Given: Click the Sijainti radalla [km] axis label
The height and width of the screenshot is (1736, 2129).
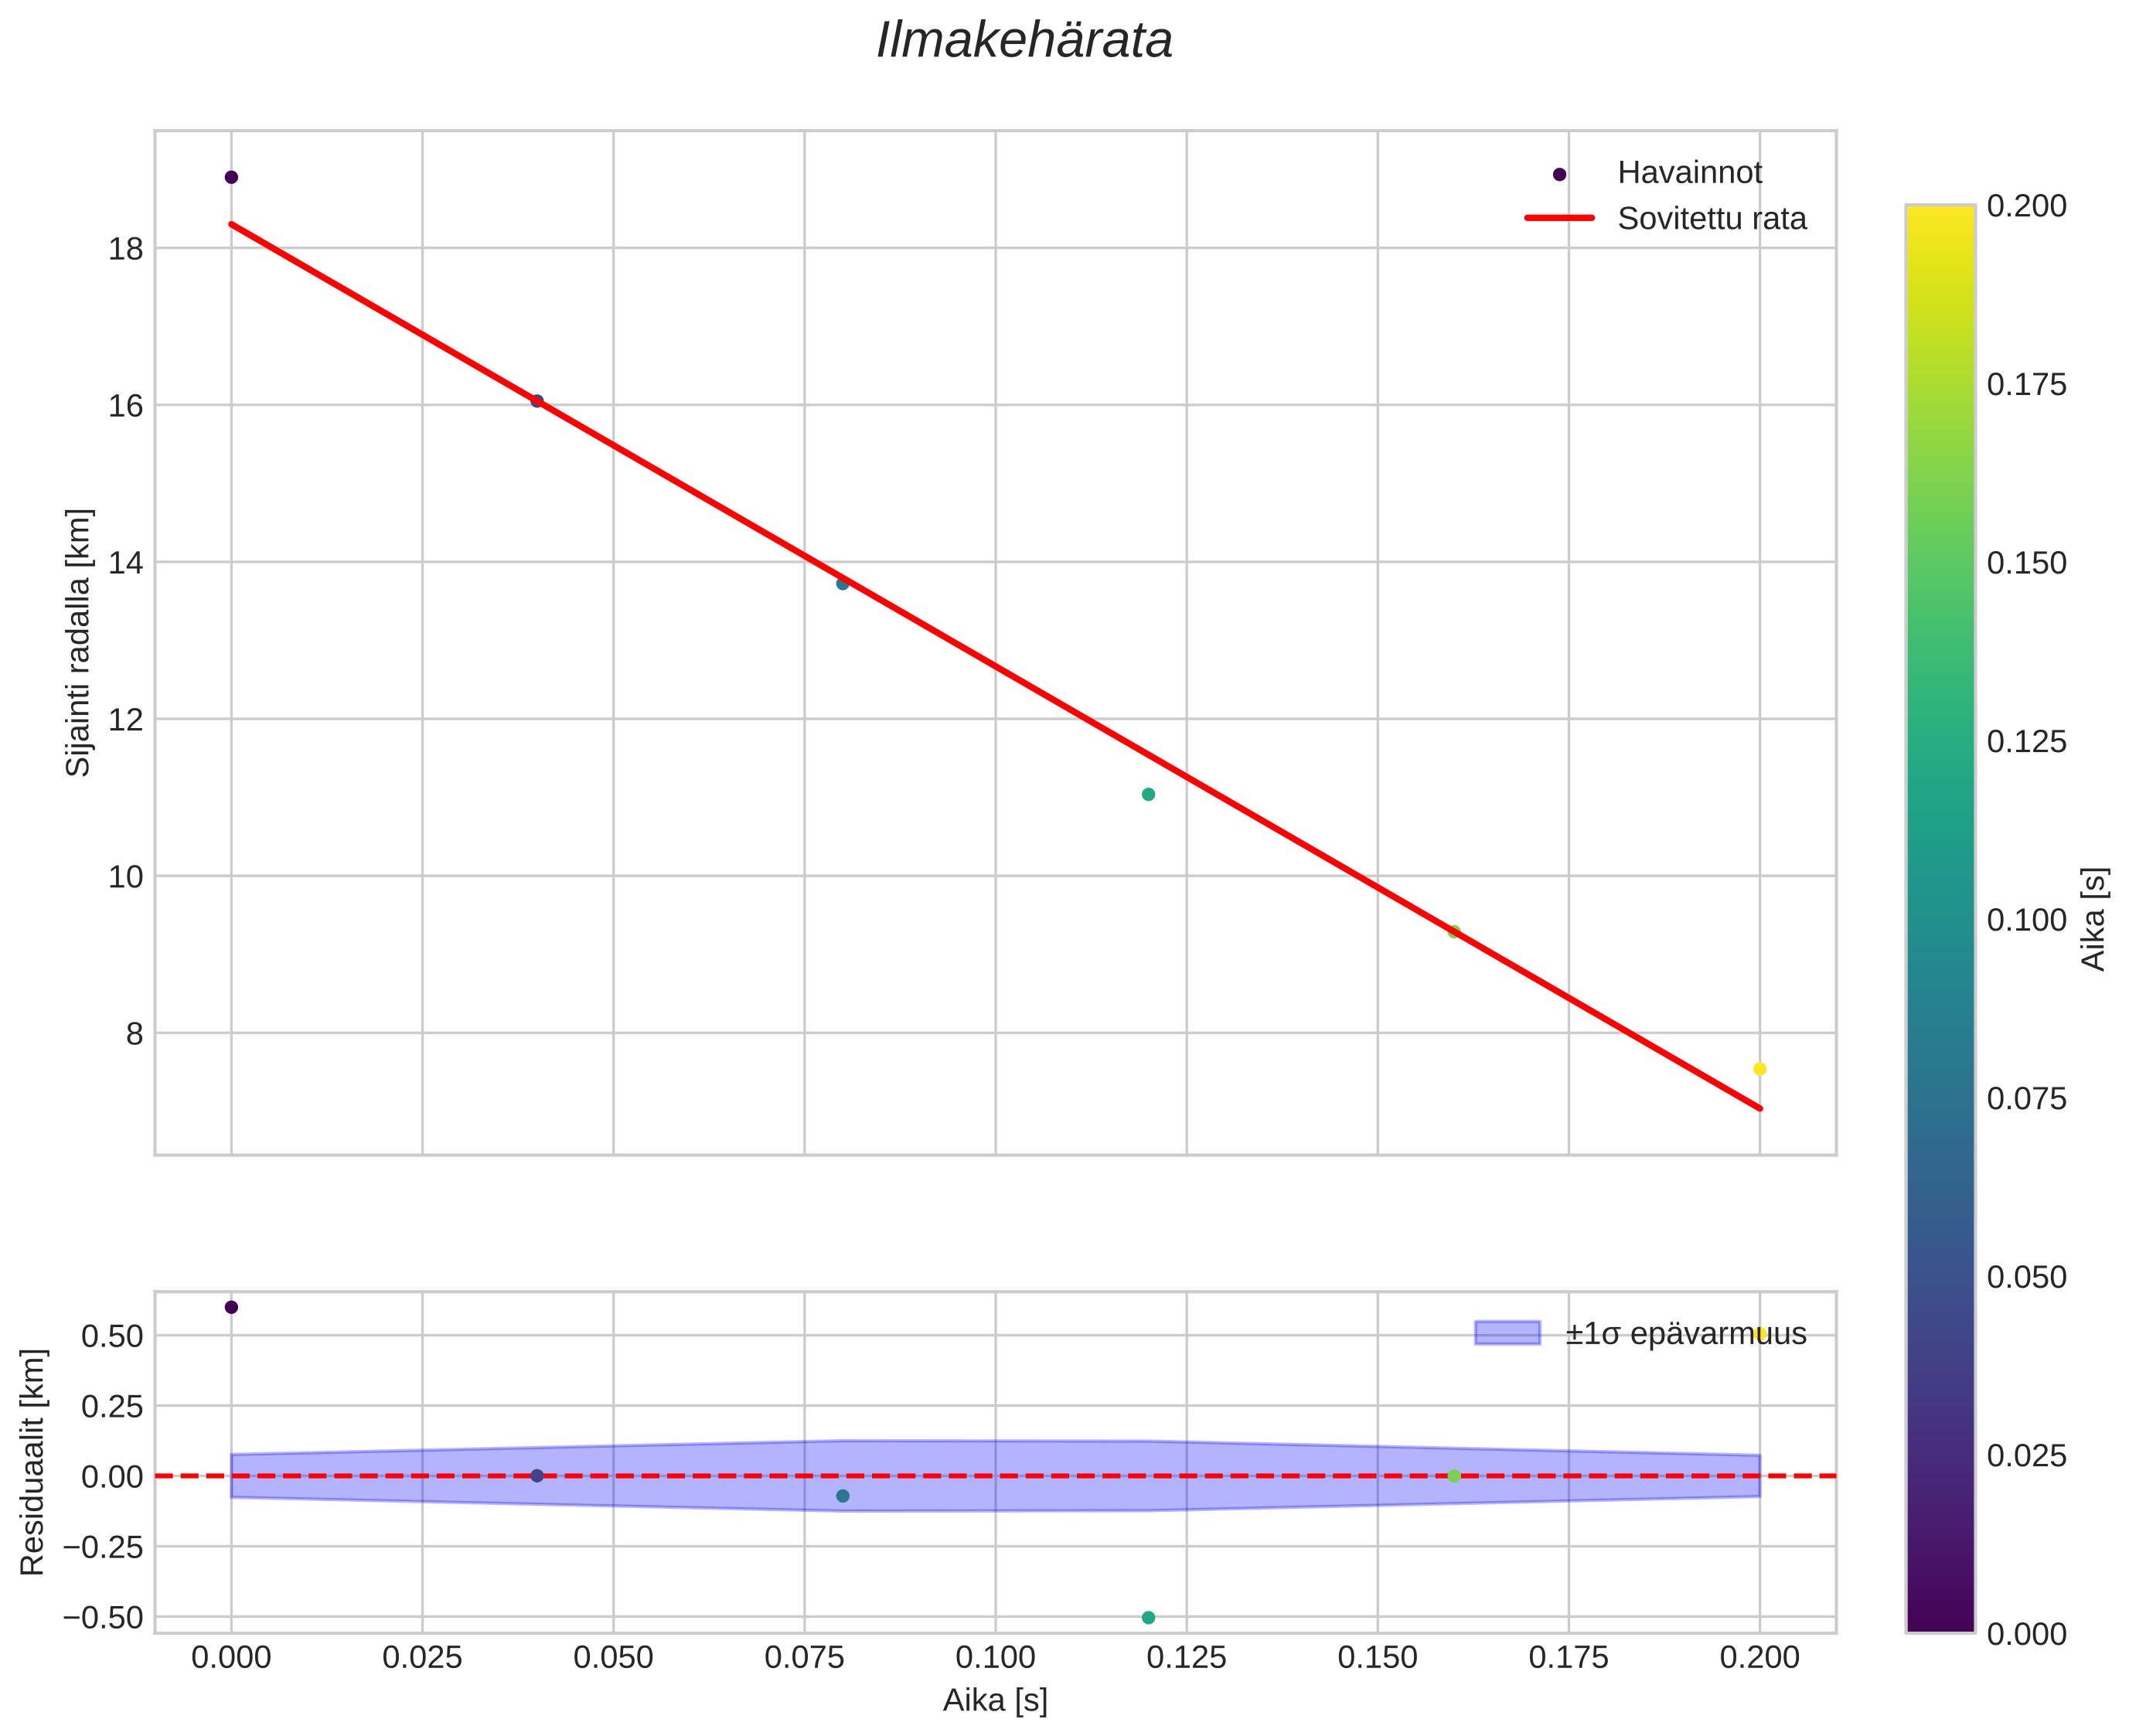Looking at the screenshot, I should [x=78, y=642].
